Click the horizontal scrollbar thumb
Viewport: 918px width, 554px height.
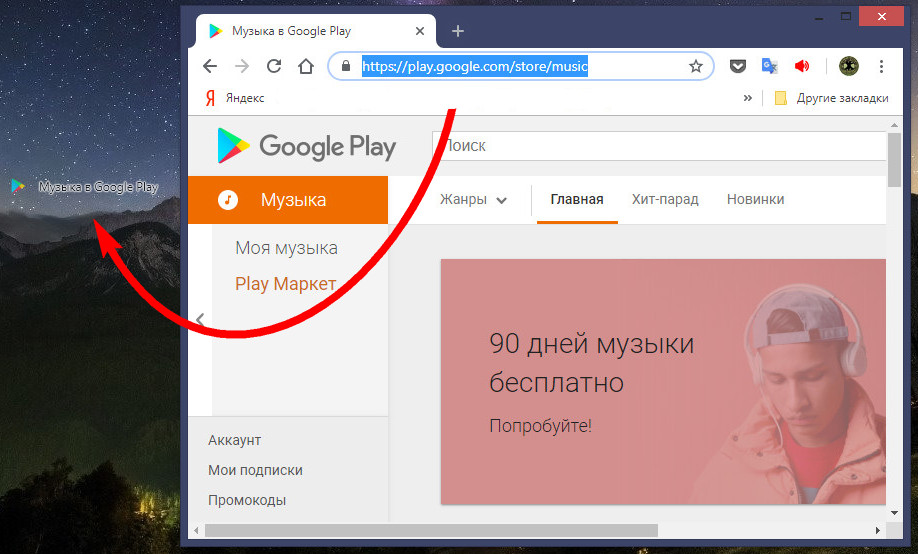(431, 531)
